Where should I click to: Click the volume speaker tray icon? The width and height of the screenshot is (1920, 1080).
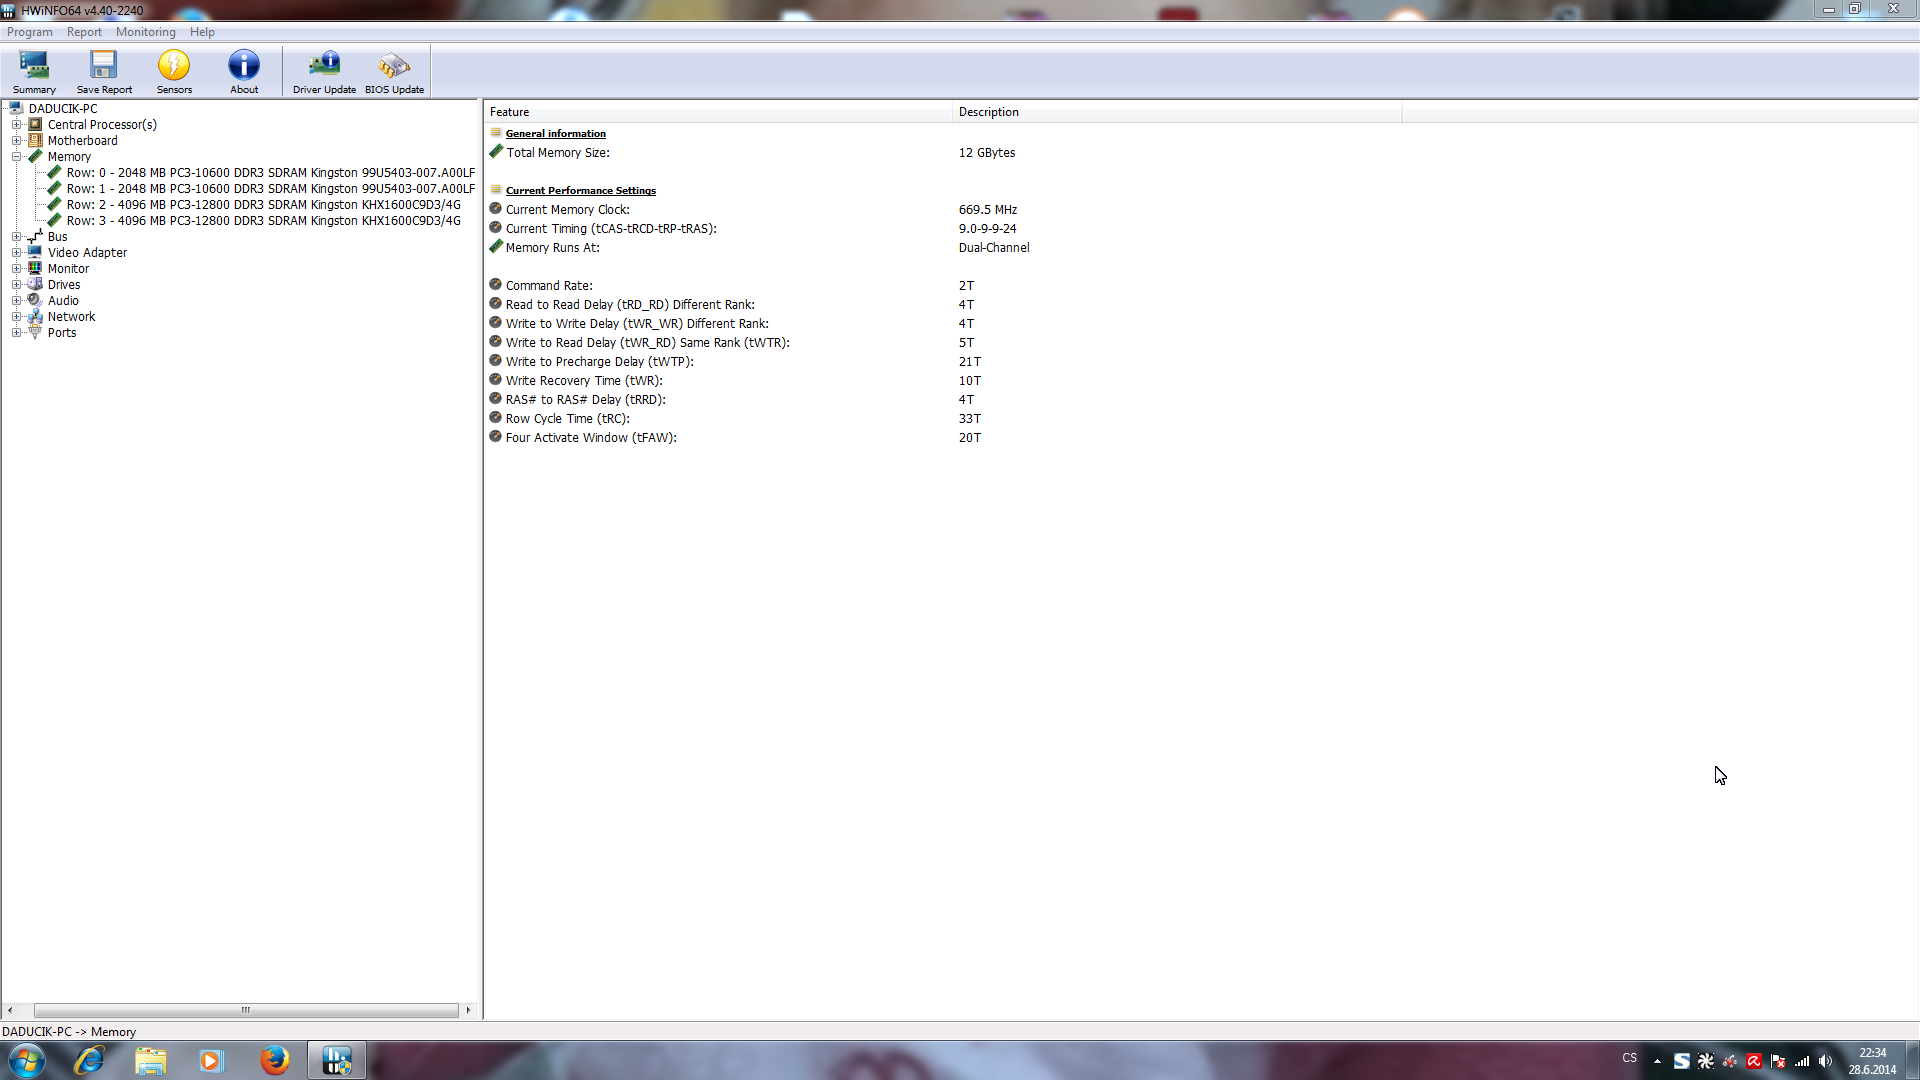pyautogui.click(x=1825, y=1061)
